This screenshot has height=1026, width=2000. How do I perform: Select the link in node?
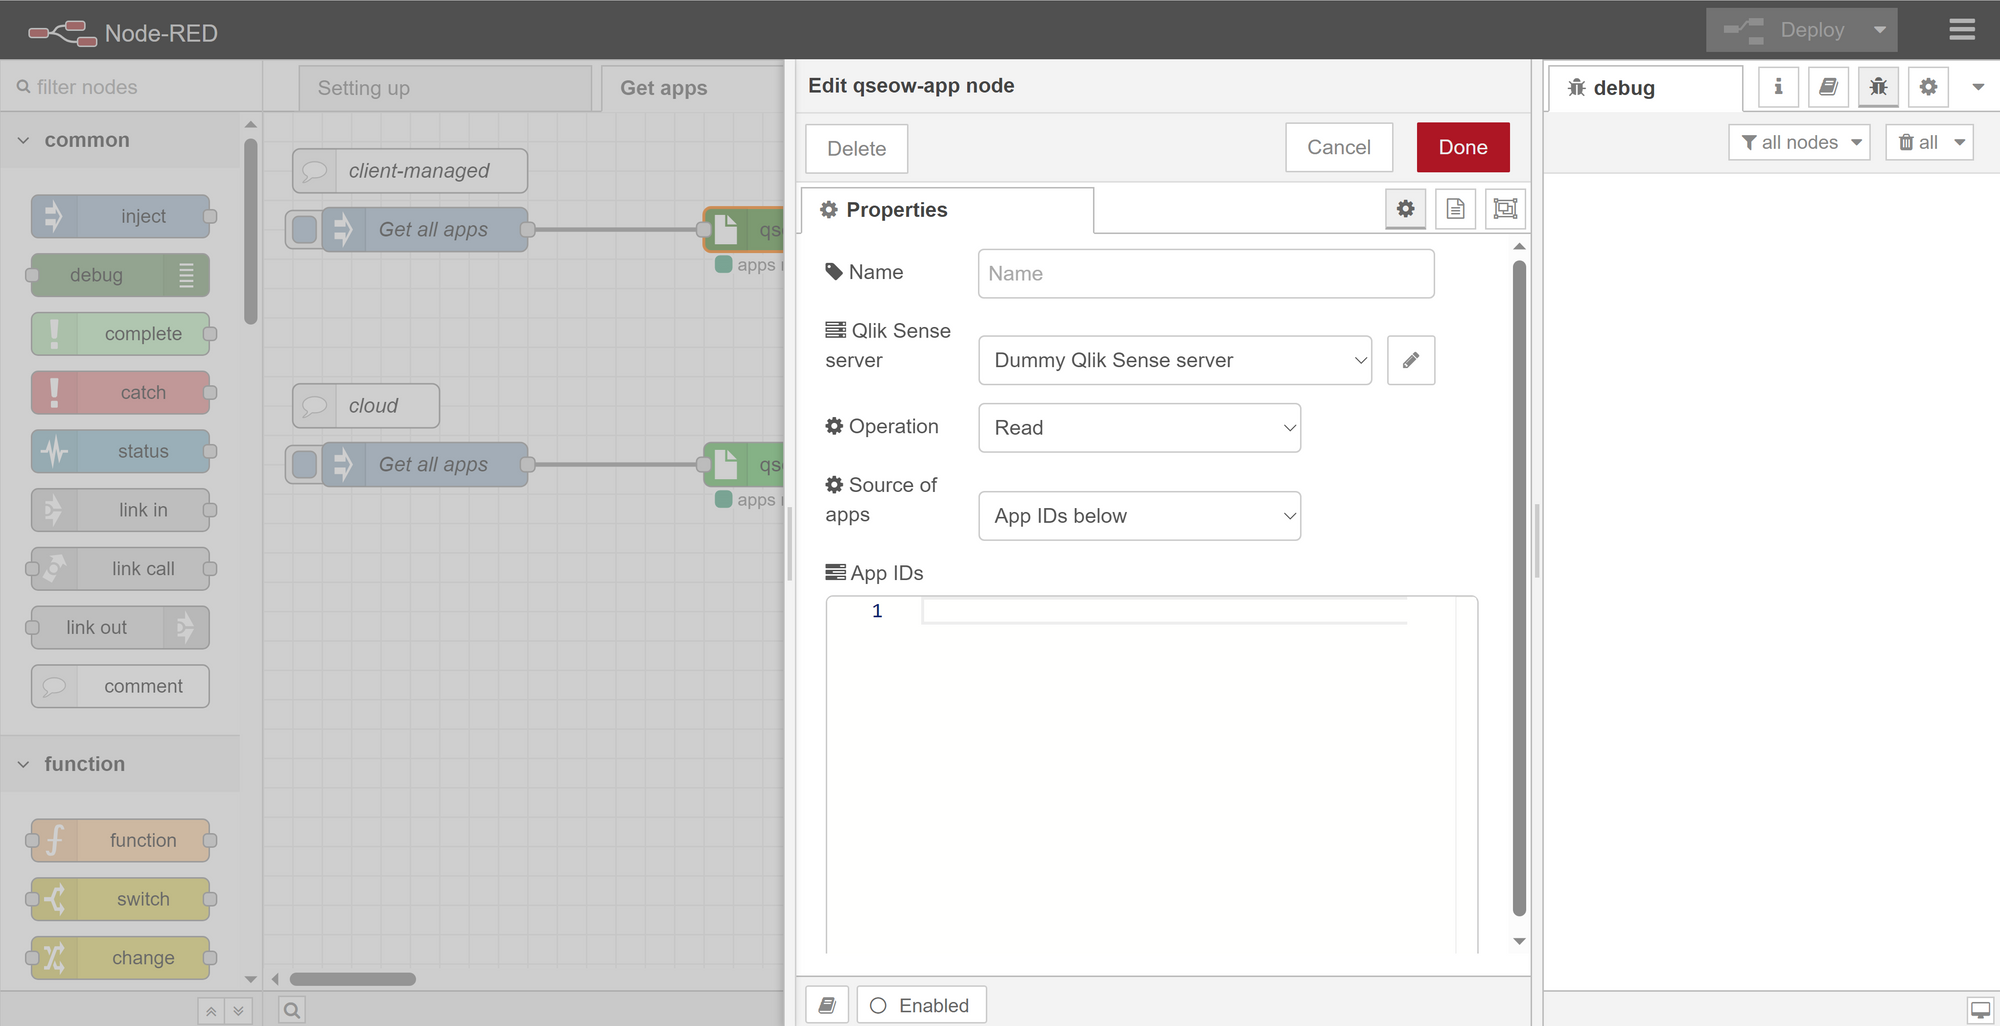[x=121, y=510]
